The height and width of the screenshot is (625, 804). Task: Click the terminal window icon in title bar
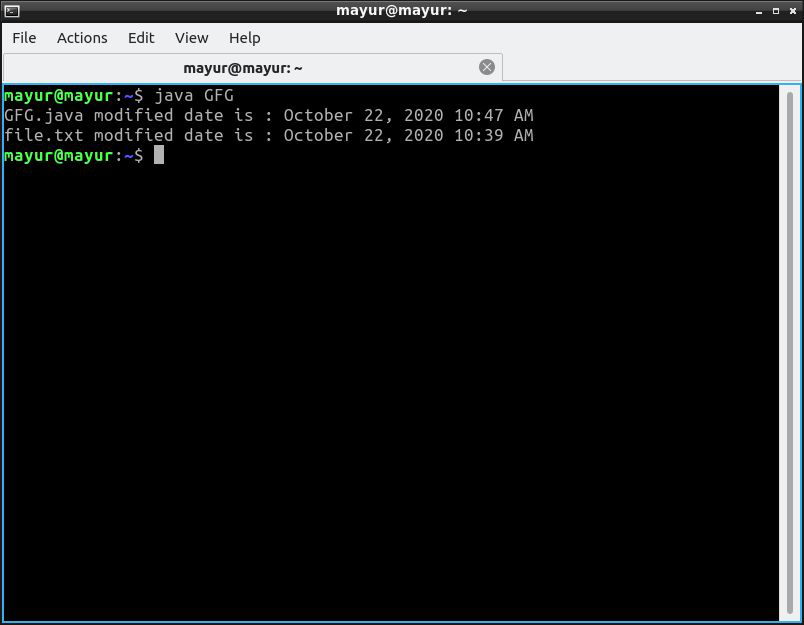click(12, 11)
